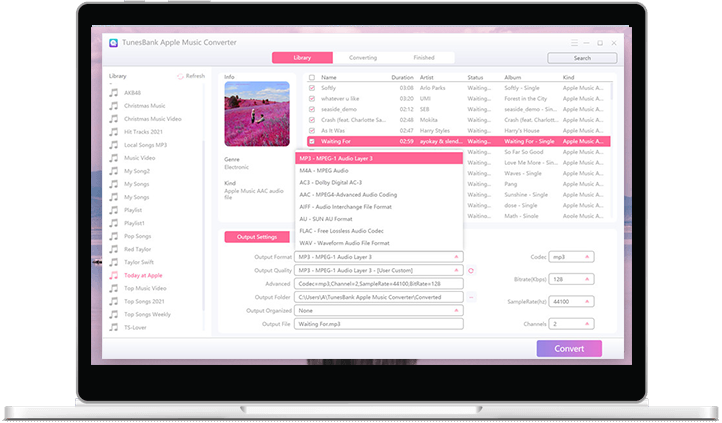Click the Advanced codec settings field
Viewport: 722px width, 423px height.
click(378, 284)
